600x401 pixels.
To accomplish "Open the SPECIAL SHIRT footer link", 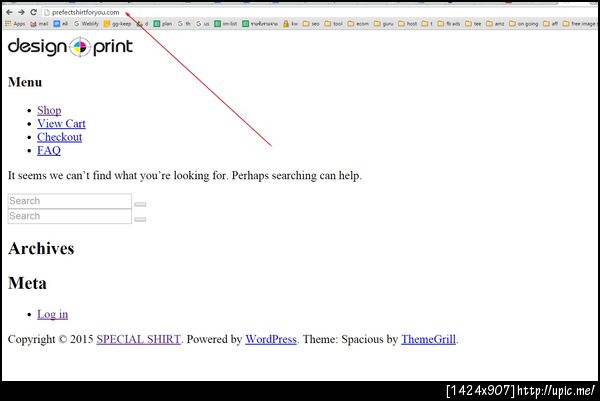I will (138, 339).
